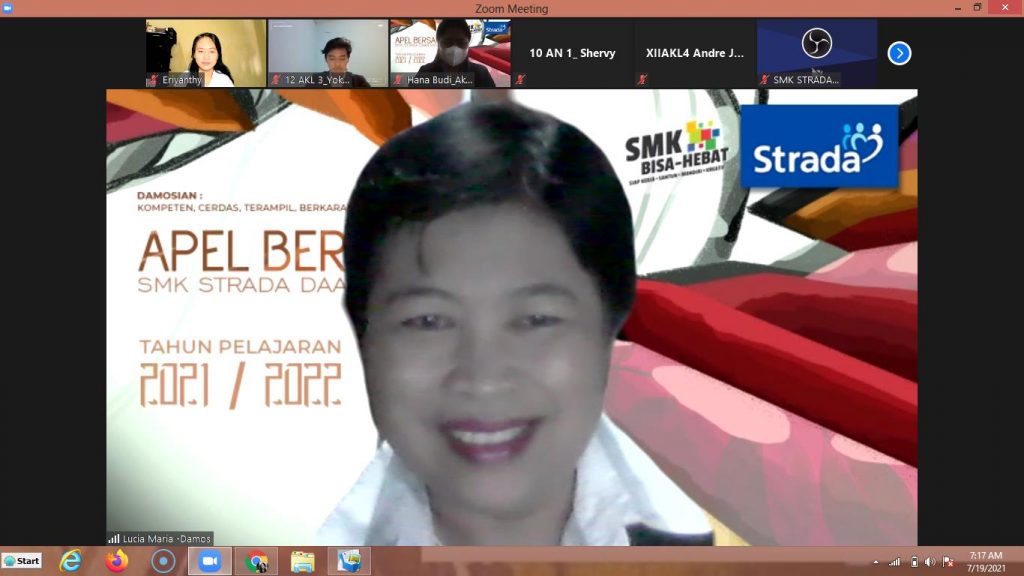
Task: Click the circular recorder icon in taskbar
Action: pyautogui.click(x=163, y=561)
